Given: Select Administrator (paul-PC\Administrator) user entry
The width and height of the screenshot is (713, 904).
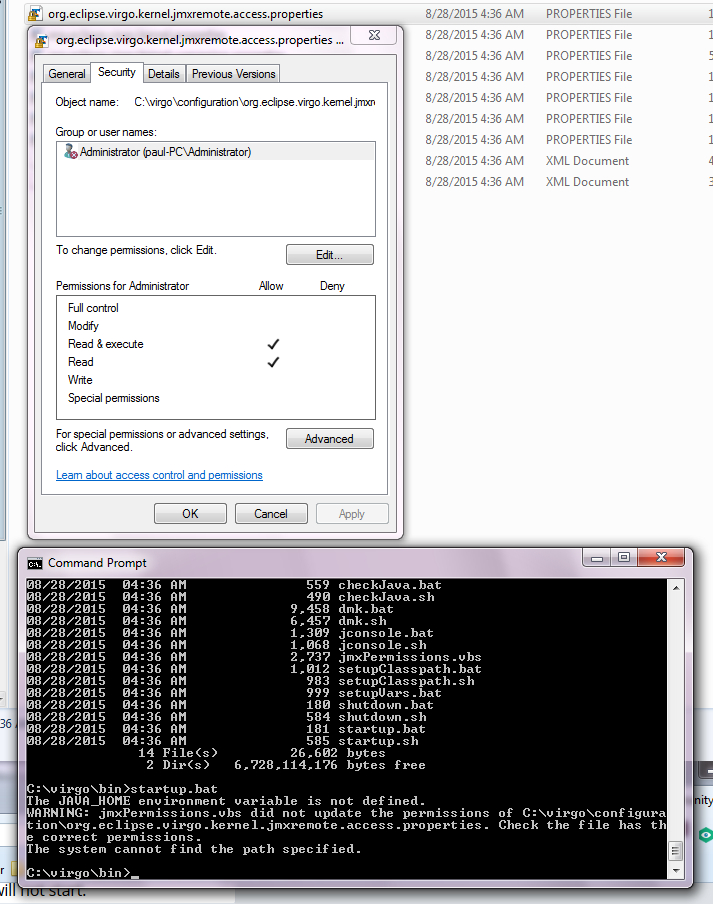Looking at the screenshot, I should [x=216, y=152].
